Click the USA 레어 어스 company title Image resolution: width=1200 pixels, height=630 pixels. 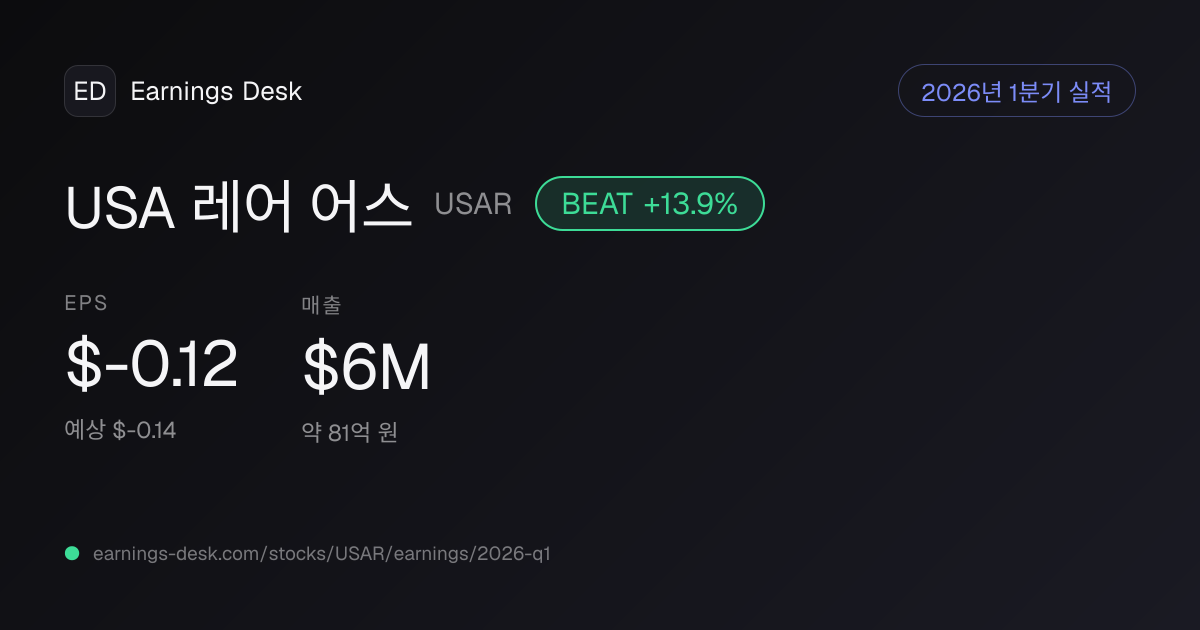point(239,205)
